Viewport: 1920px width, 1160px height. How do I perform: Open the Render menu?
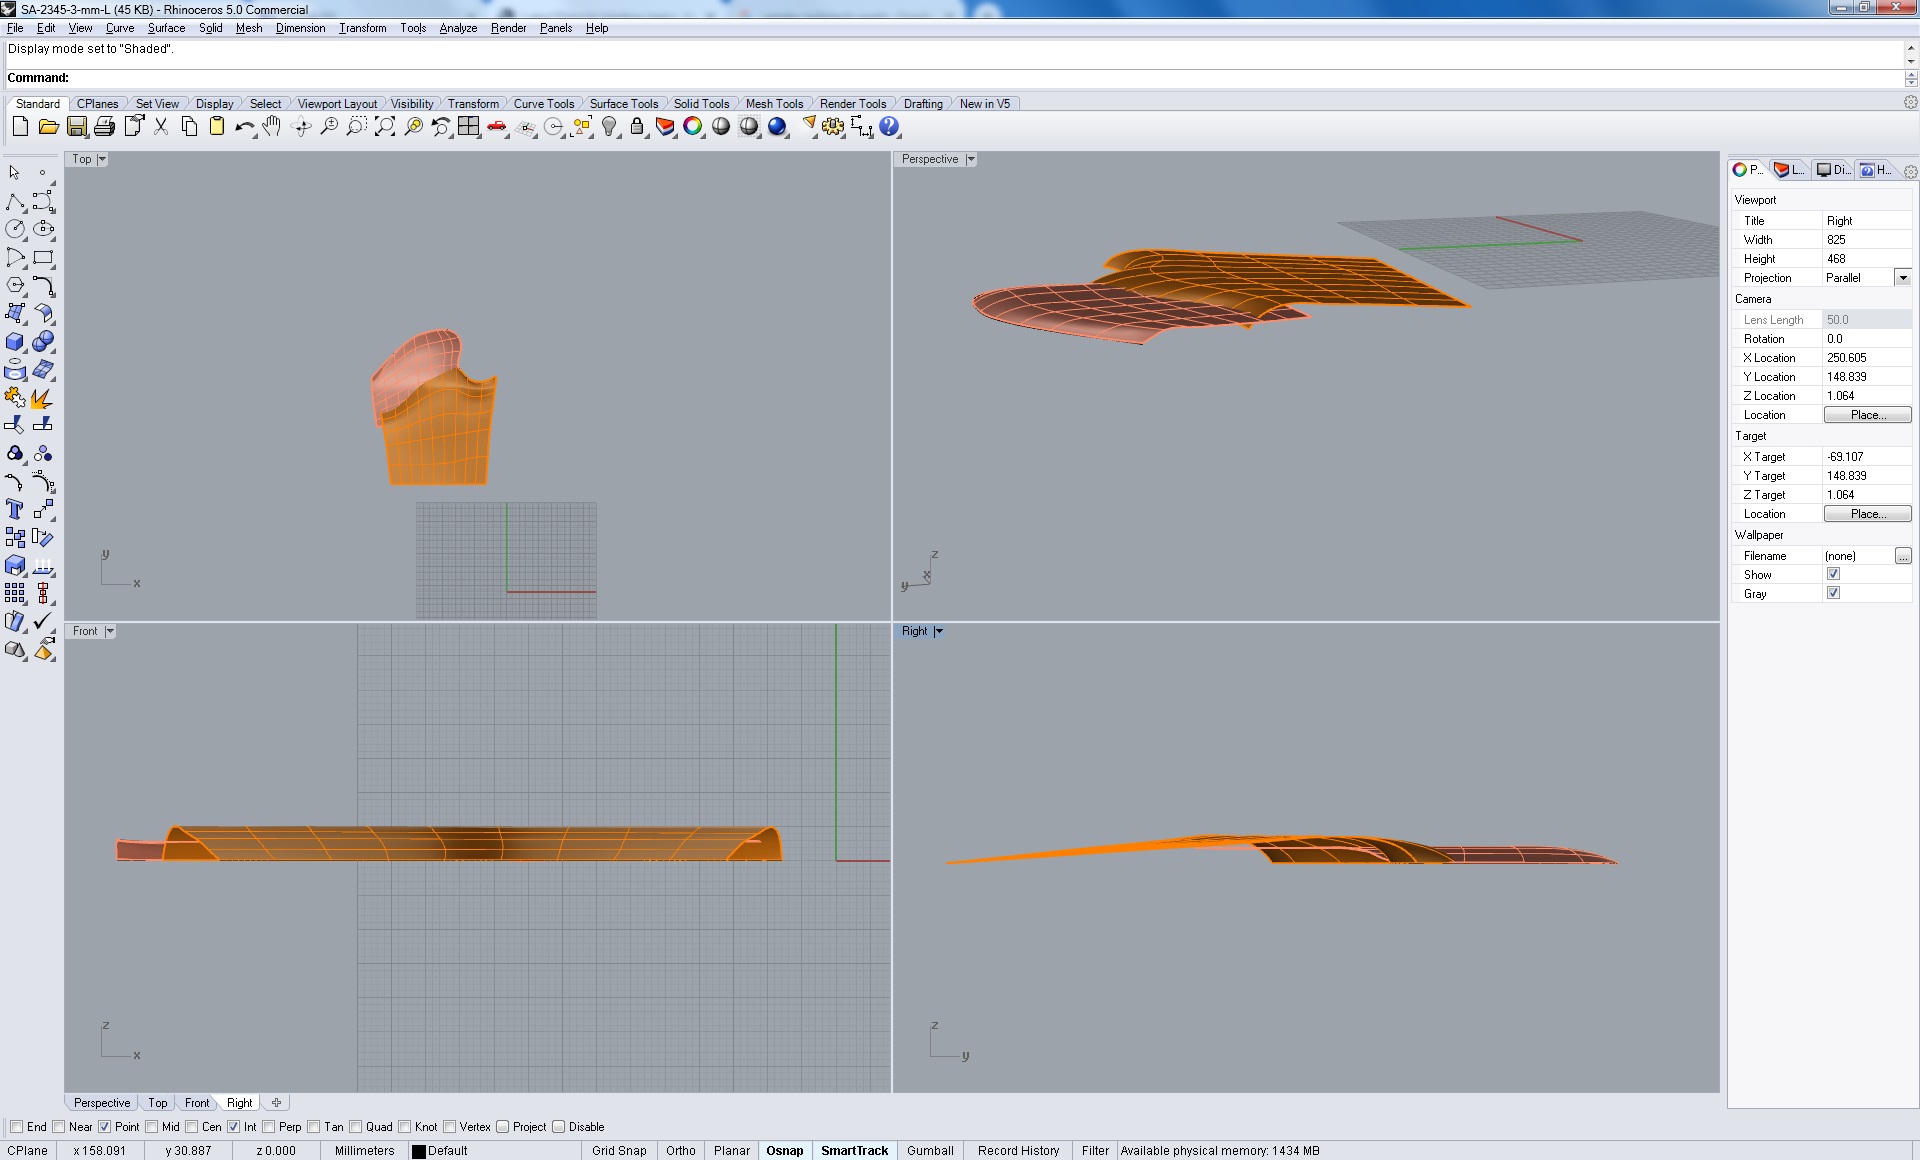tap(508, 28)
